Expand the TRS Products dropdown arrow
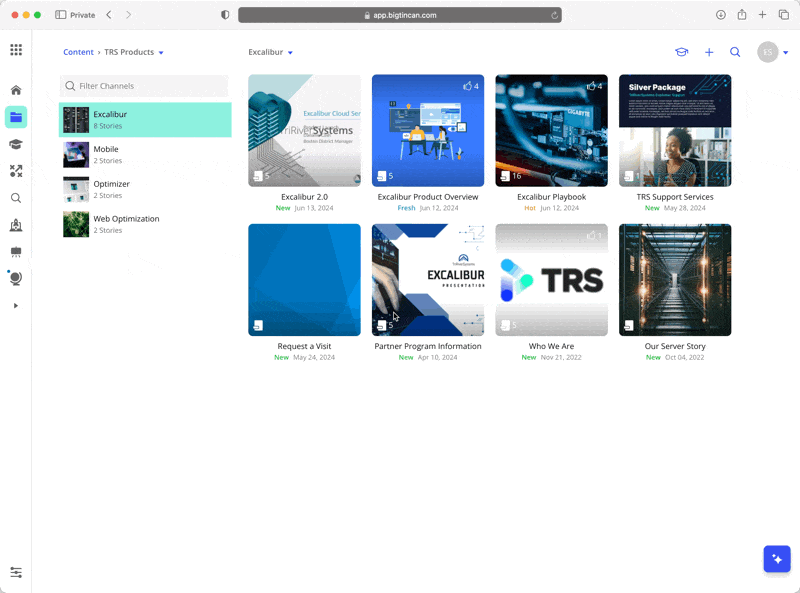Image resolution: width=800 pixels, height=593 pixels. tap(161, 53)
